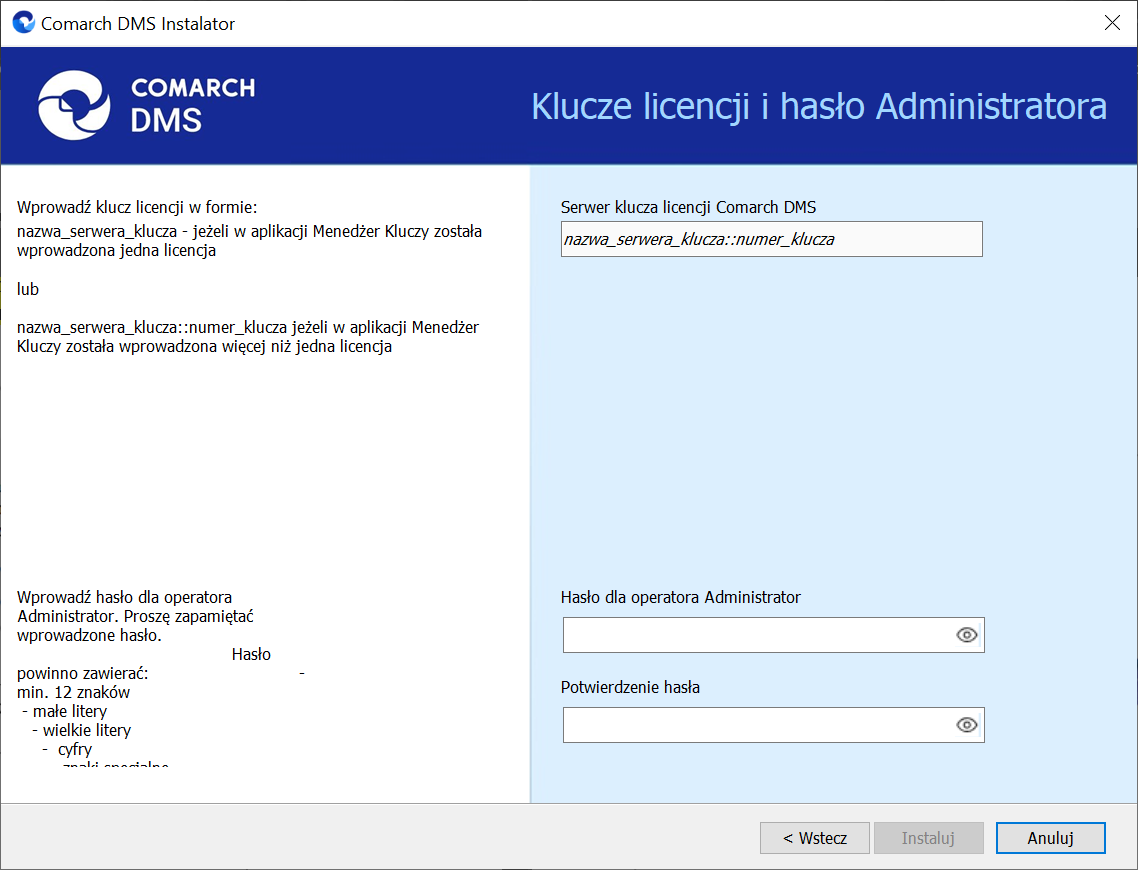
Task: Click the requirement - małe litery
Action: click(65, 711)
